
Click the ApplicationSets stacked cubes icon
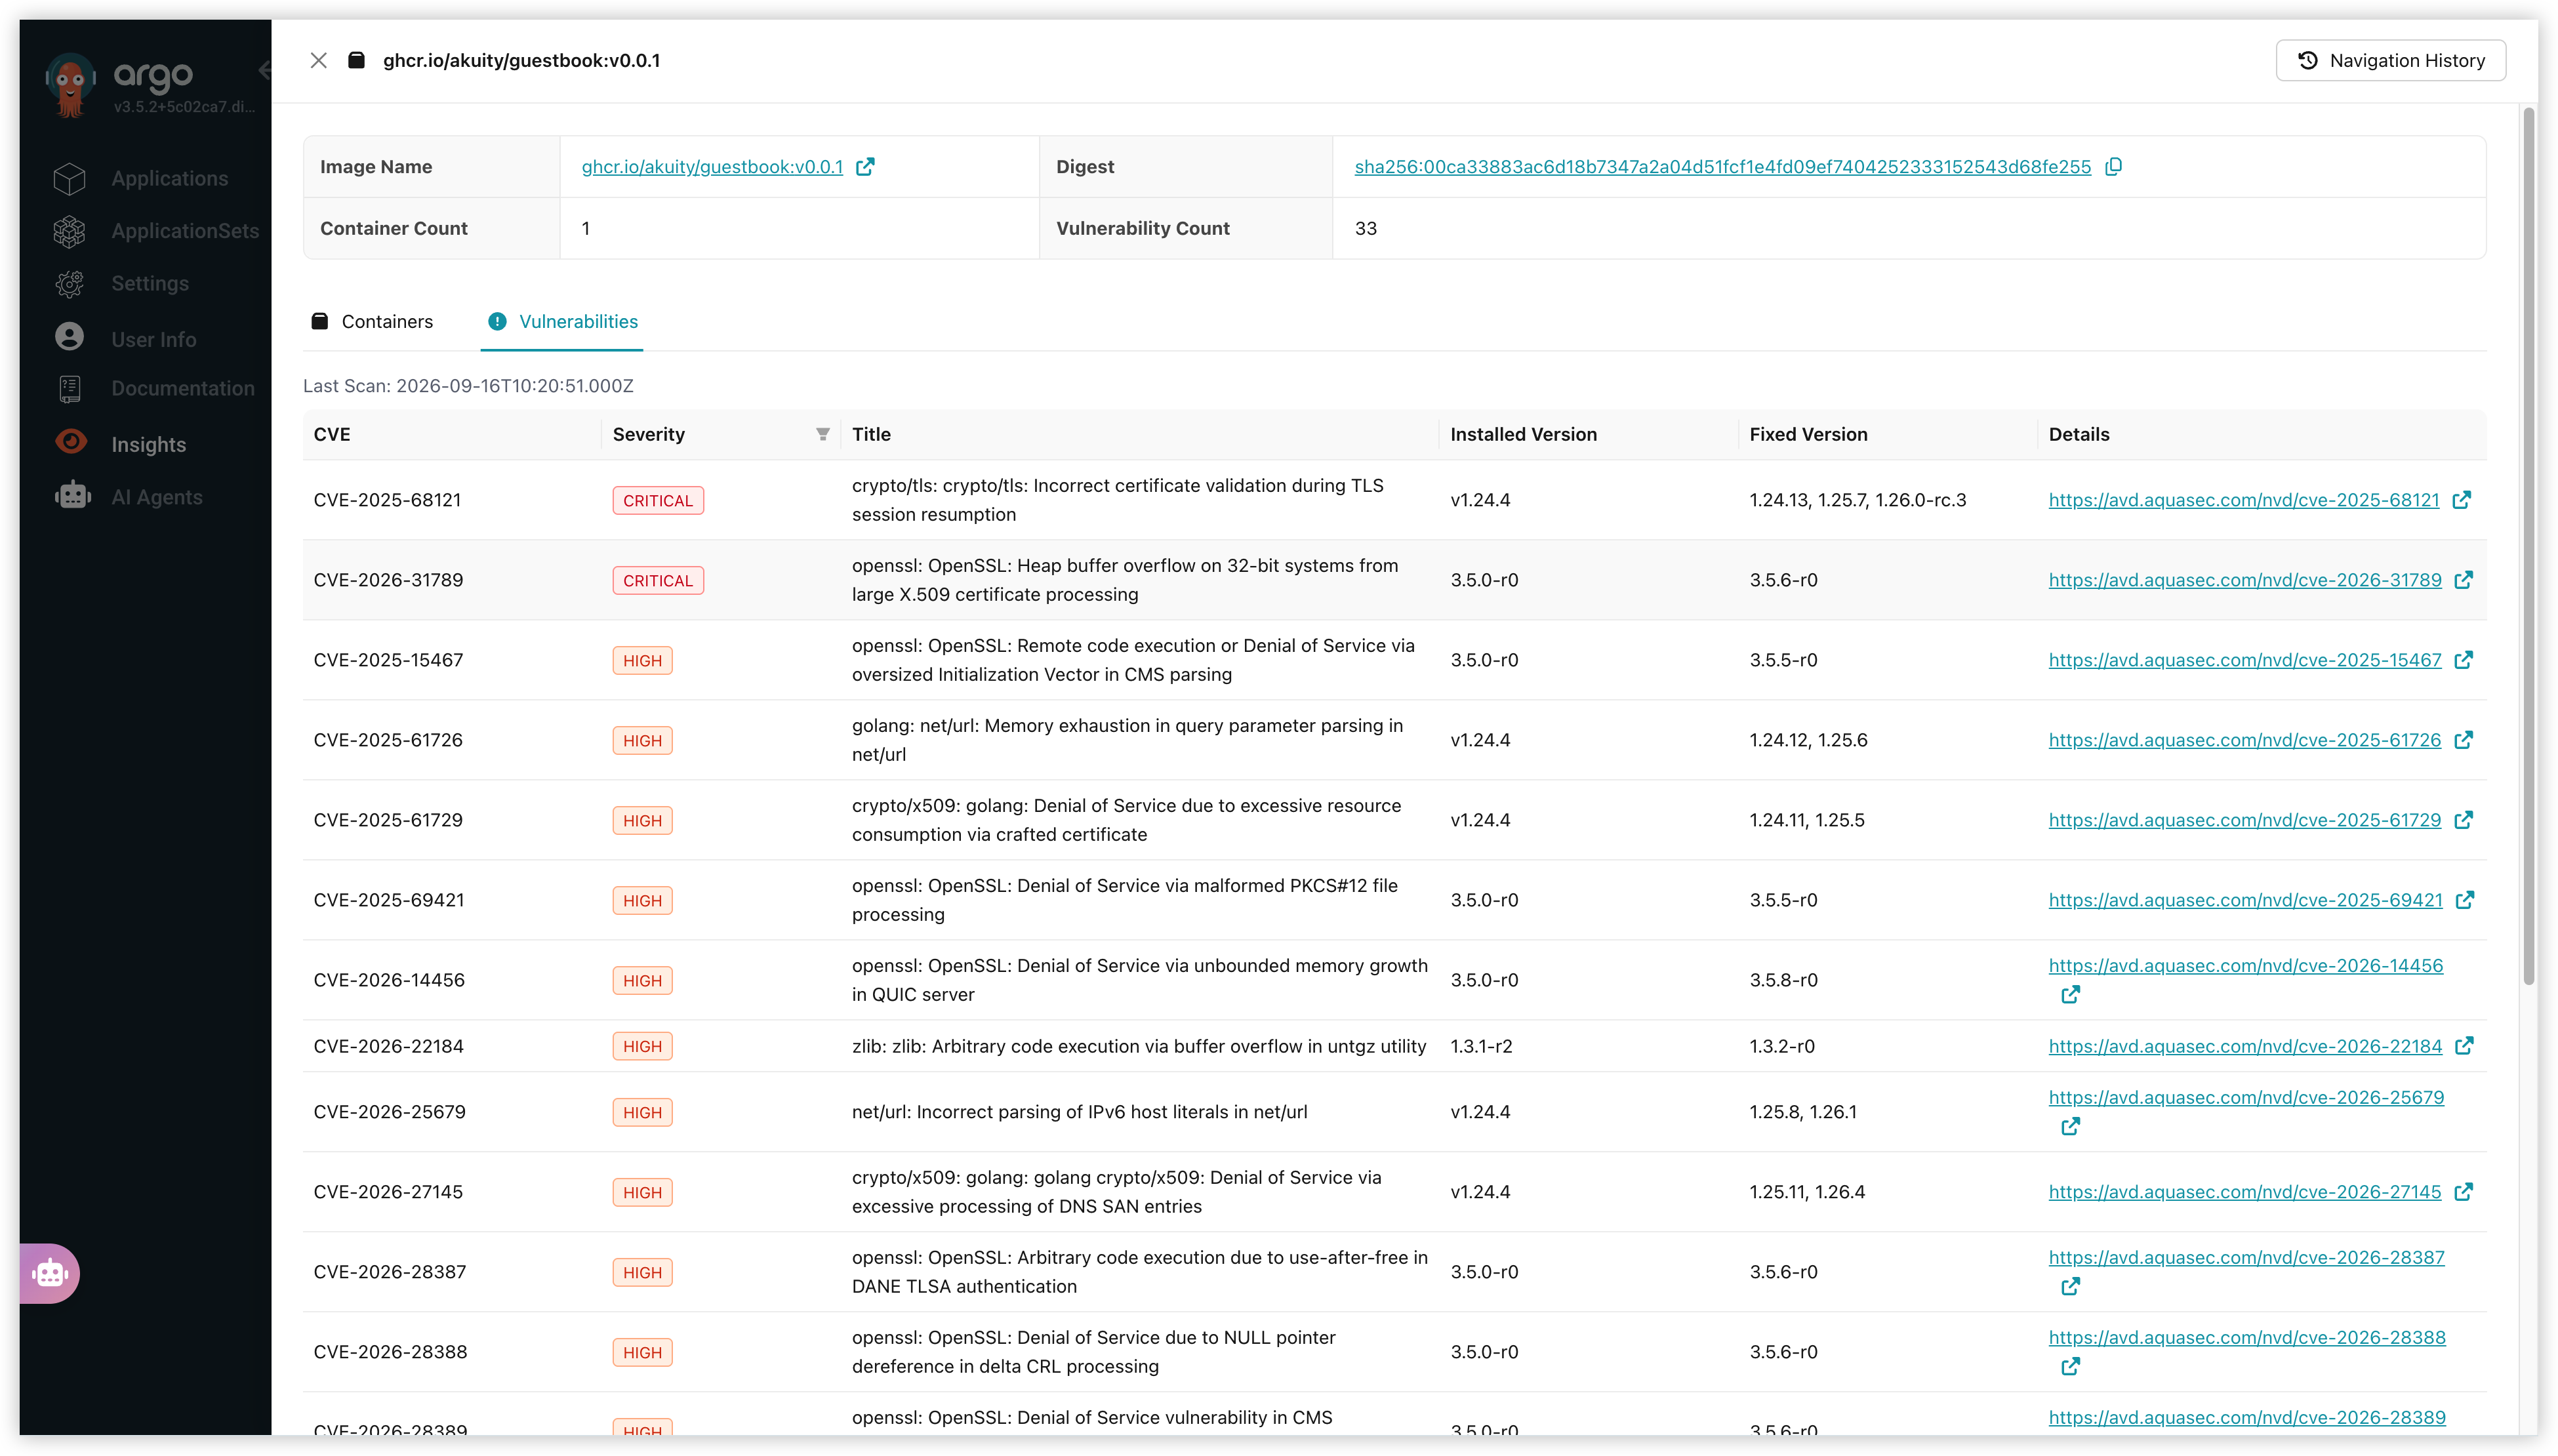point(70,231)
